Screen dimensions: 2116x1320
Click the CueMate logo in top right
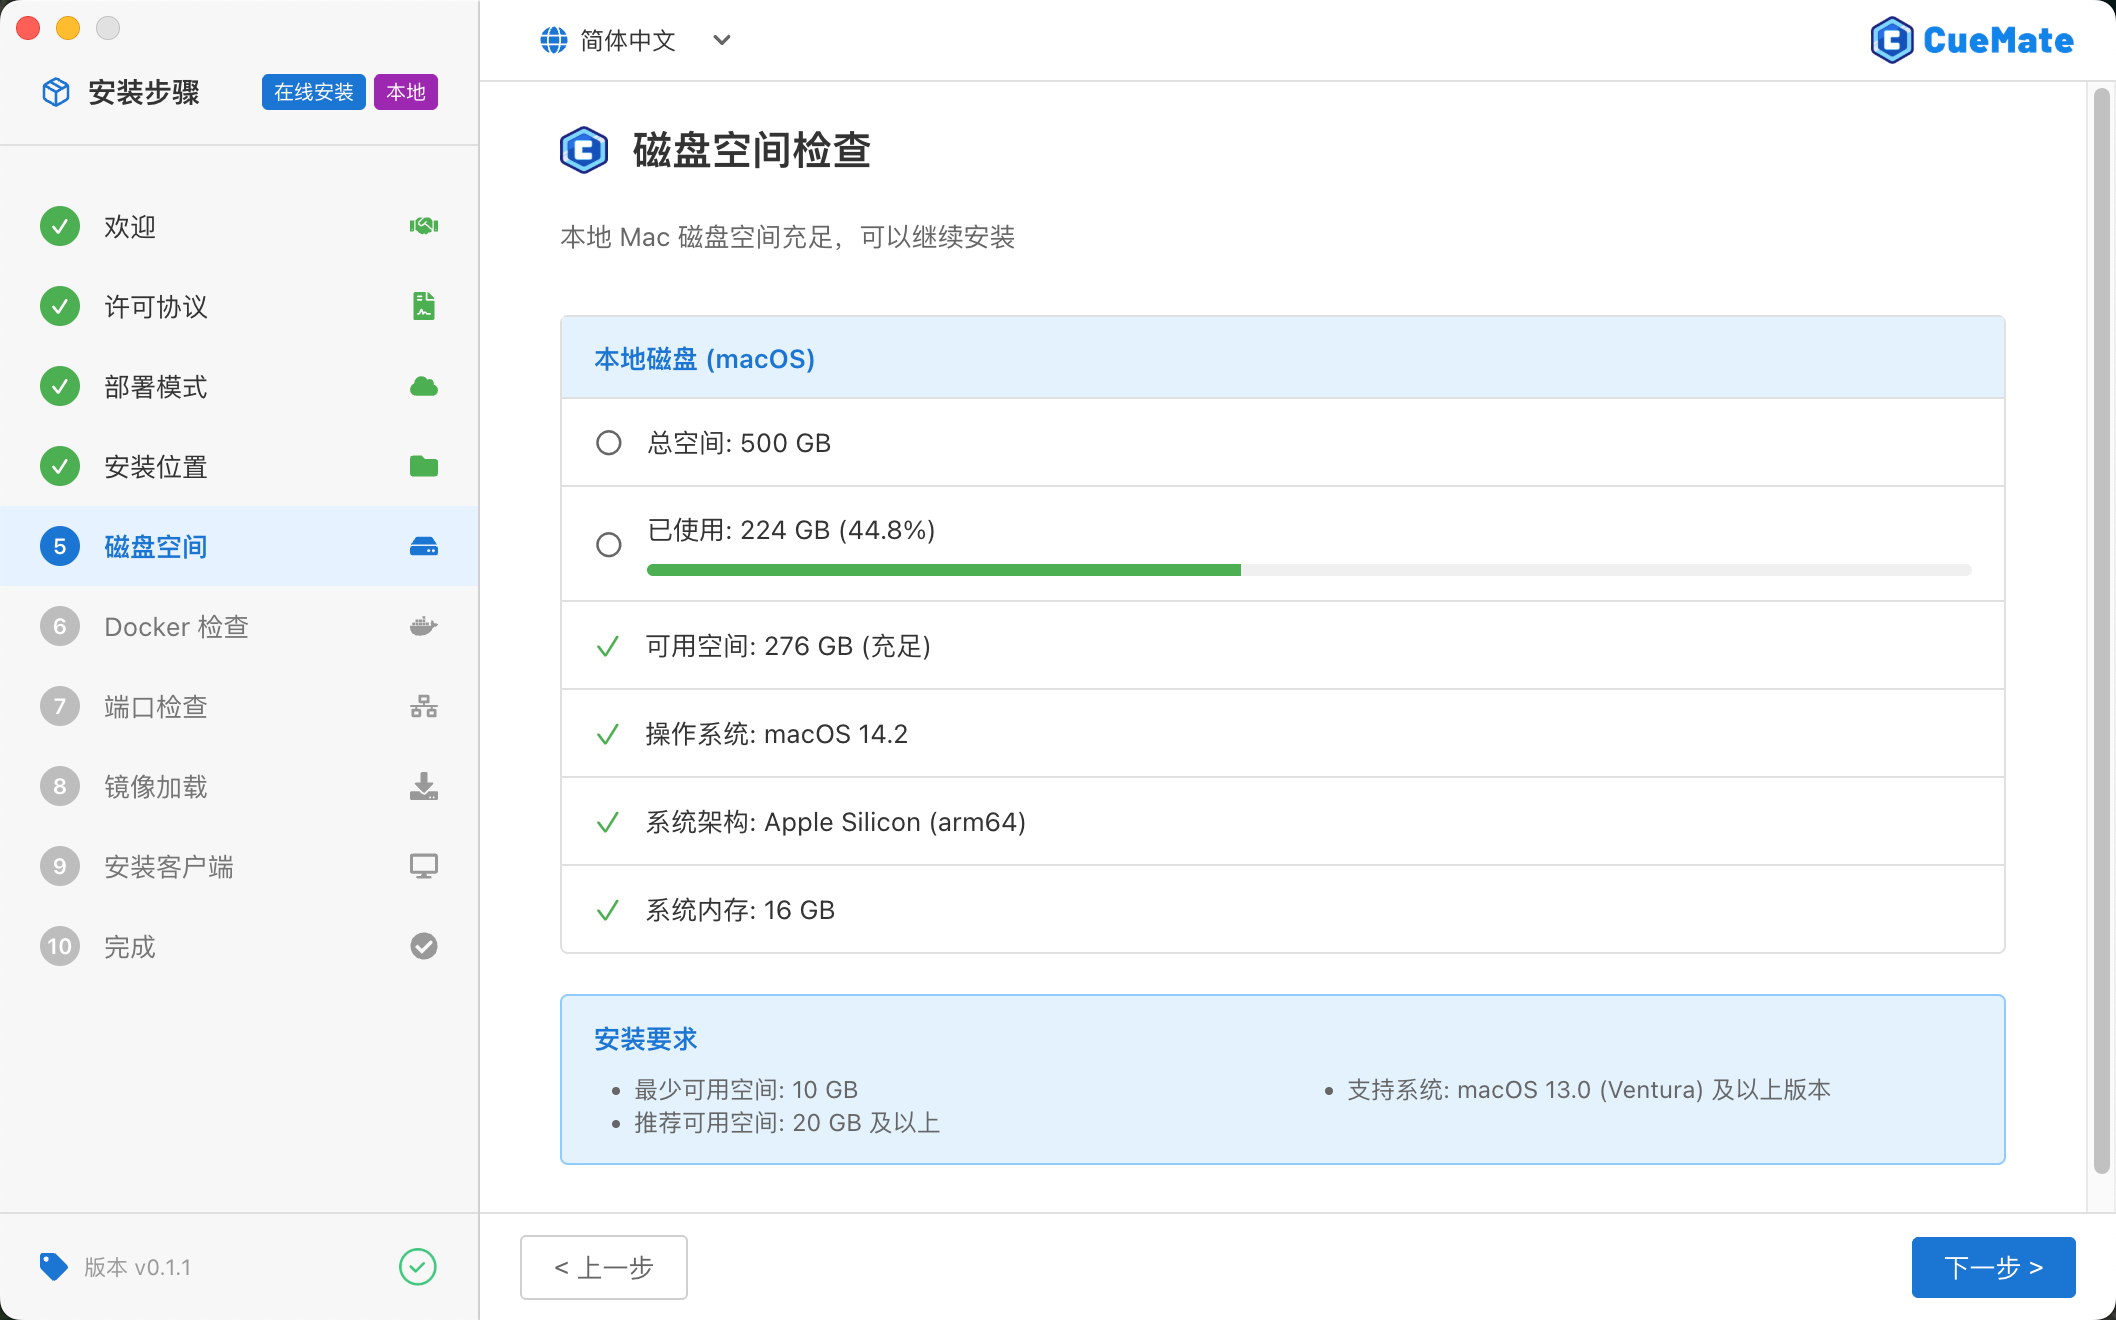tap(1971, 40)
